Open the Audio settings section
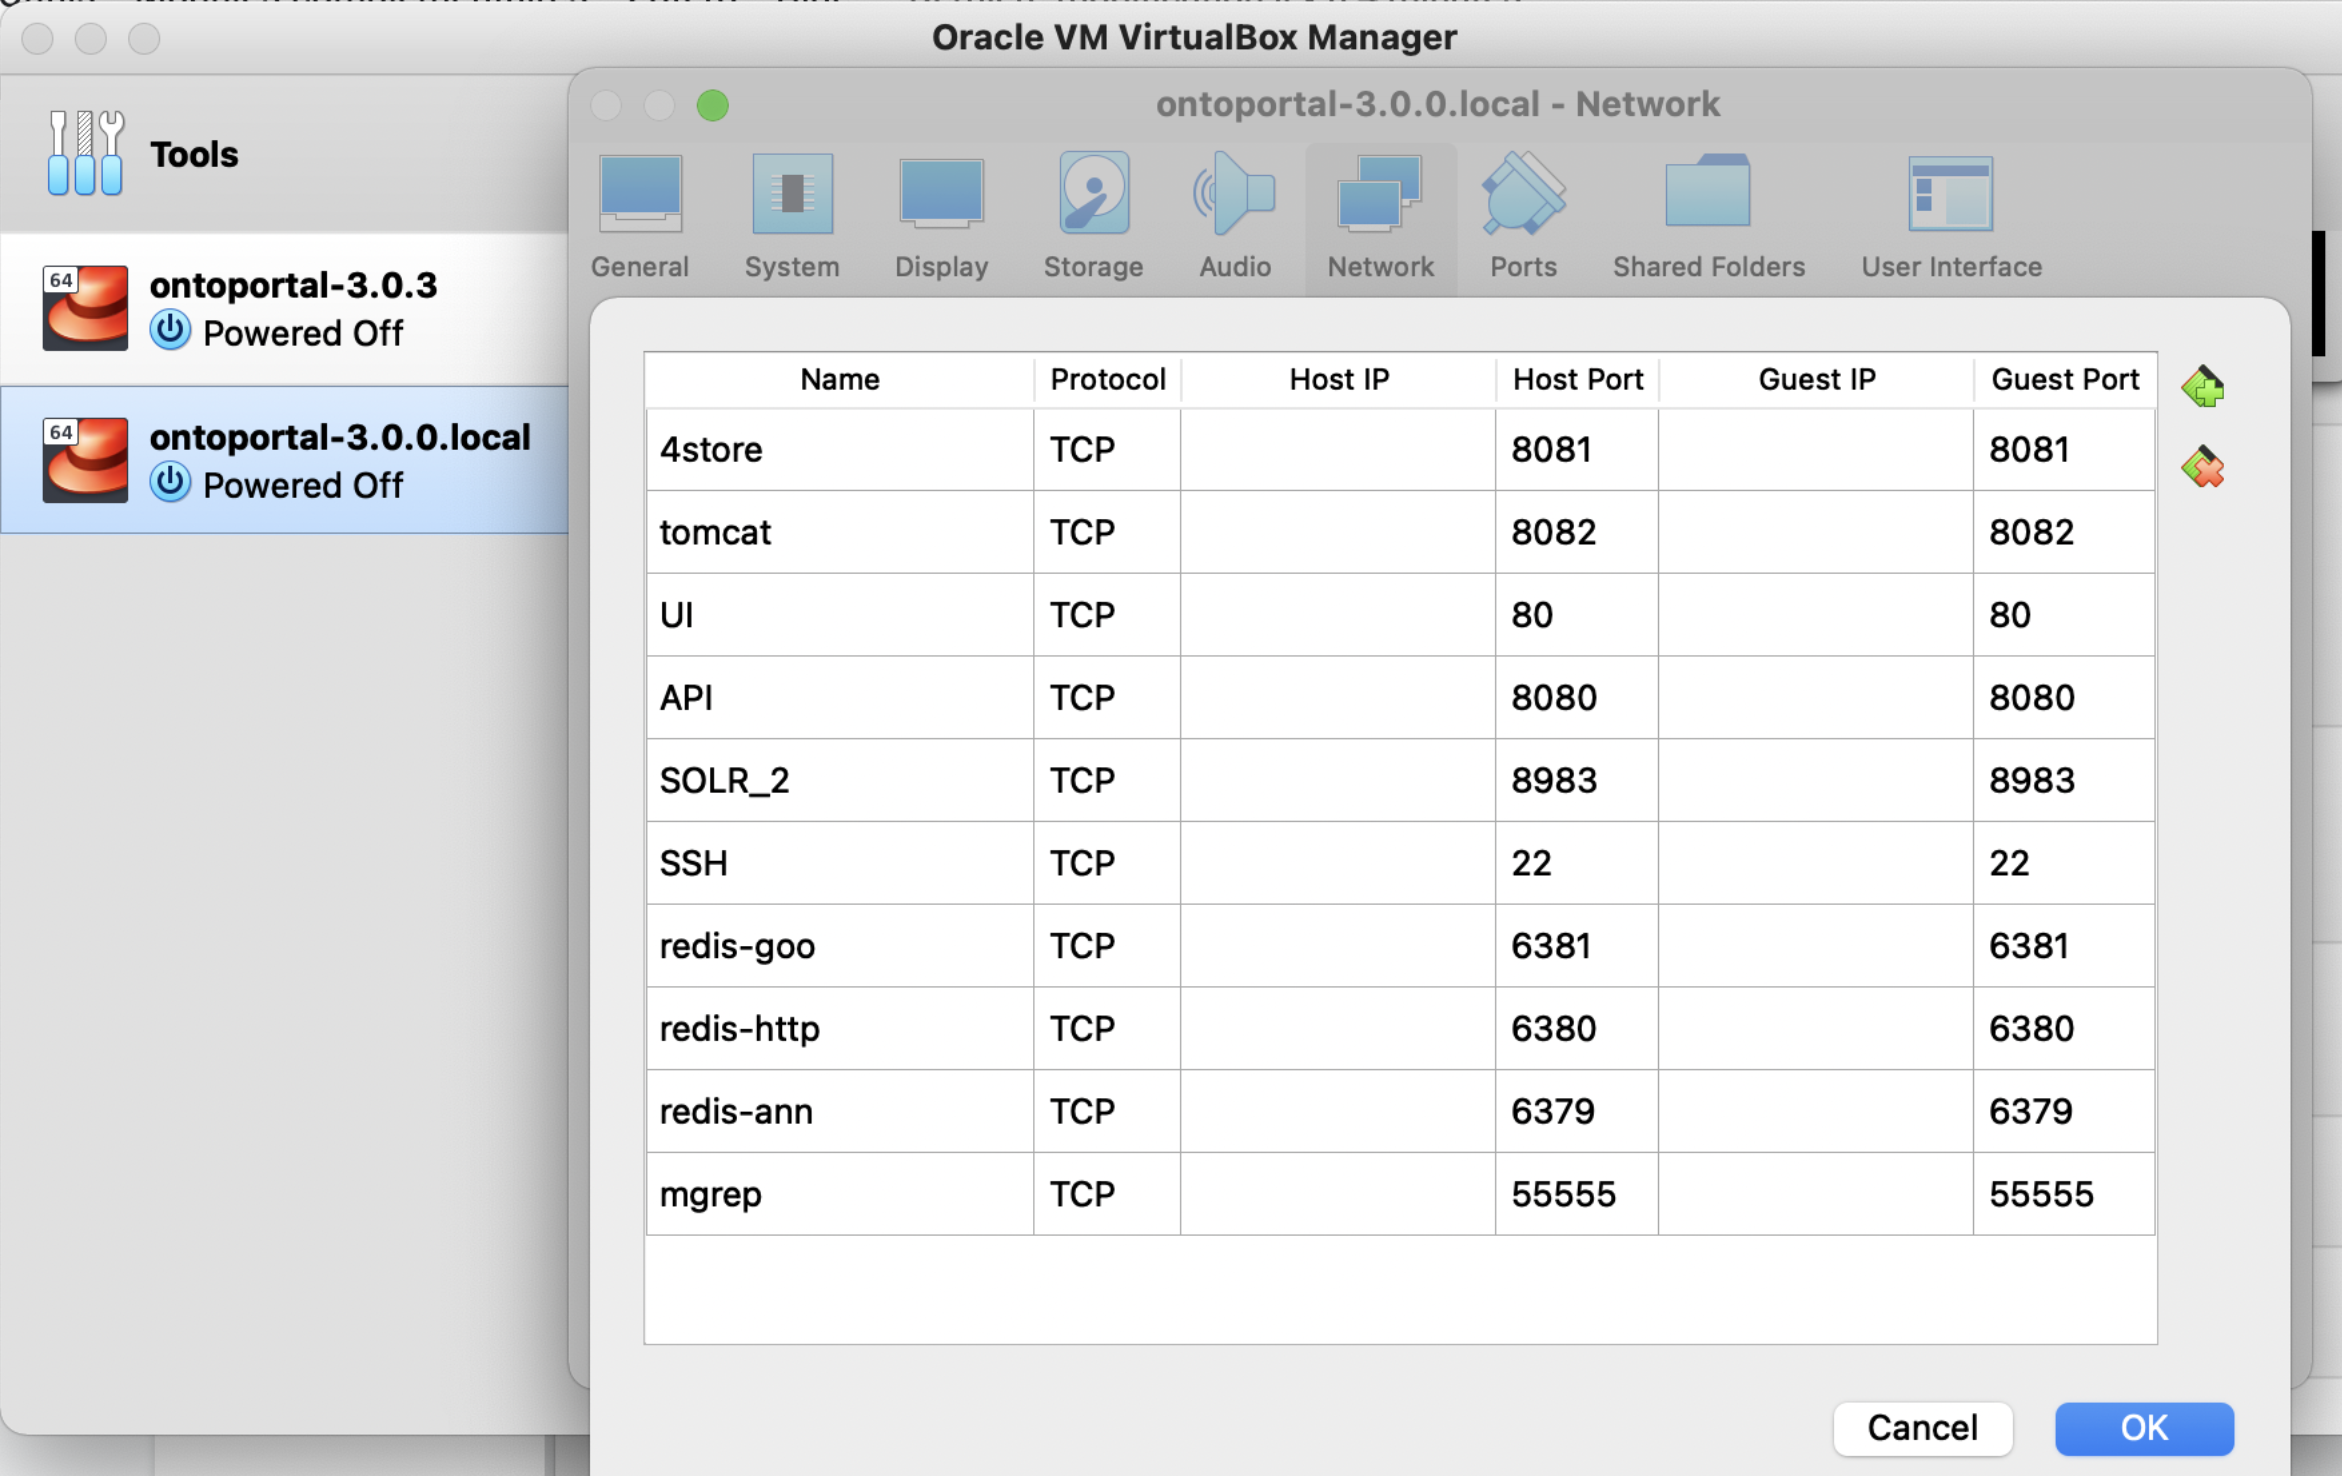The image size is (2342, 1476). point(1235,218)
